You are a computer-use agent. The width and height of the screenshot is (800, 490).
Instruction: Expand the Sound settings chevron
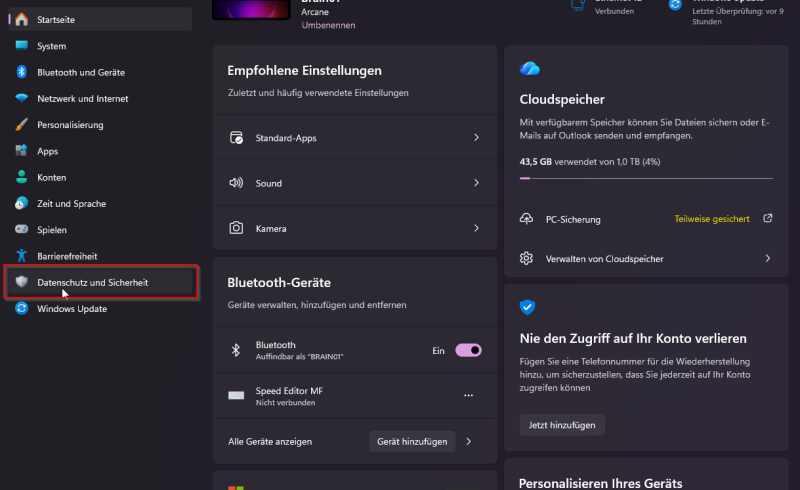pos(477,183)
